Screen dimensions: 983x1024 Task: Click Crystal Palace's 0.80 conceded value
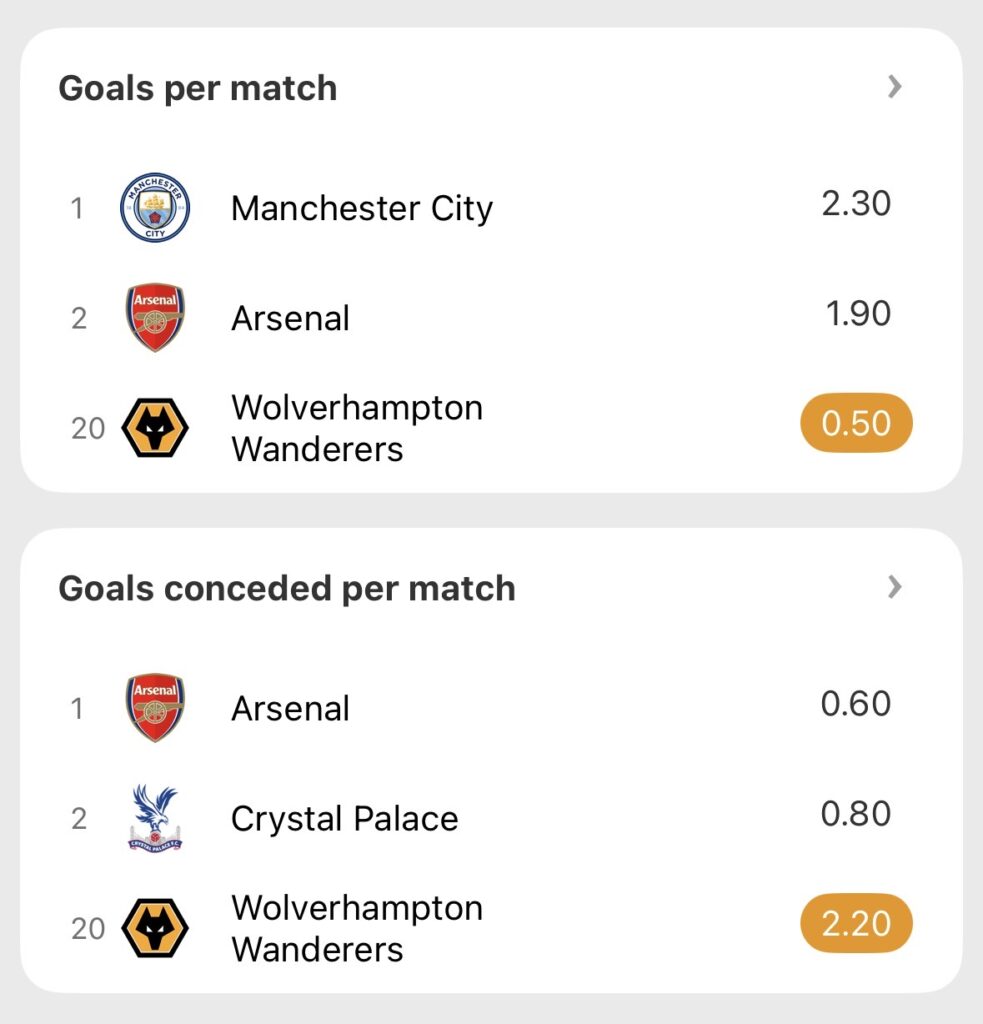point(856,813)
